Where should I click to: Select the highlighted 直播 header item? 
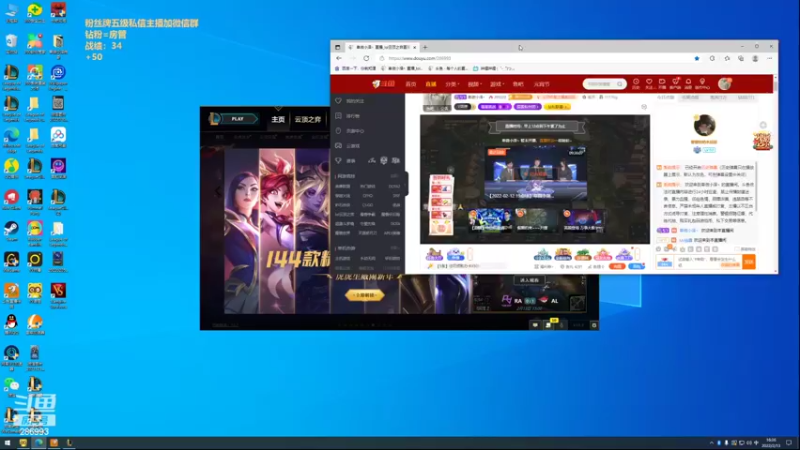tap(431, 84)
